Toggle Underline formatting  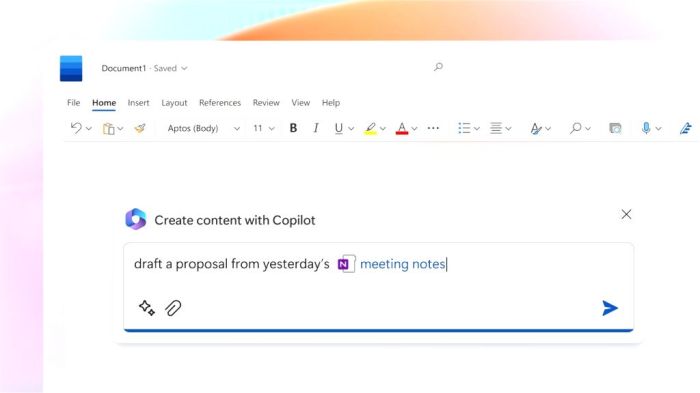(x=339, y=128)
